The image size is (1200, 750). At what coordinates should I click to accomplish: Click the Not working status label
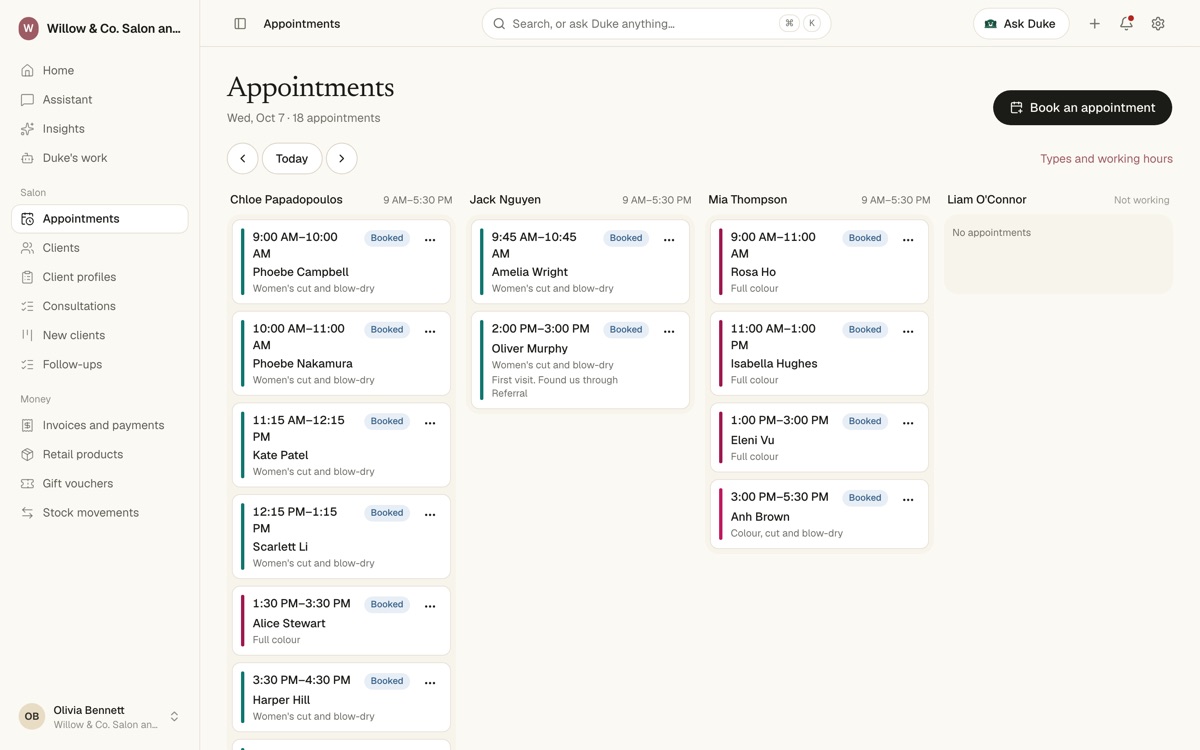click(x=1141, y=200)
